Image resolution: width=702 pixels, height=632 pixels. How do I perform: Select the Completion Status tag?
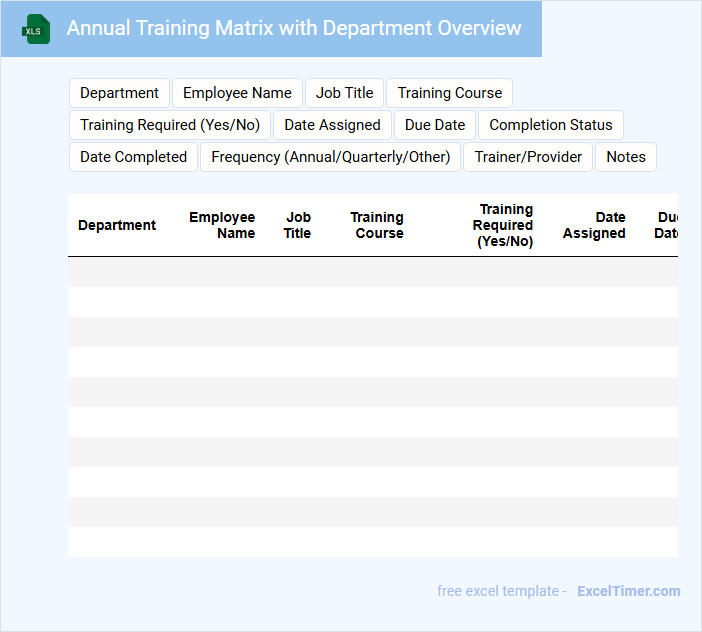[551, 125]
